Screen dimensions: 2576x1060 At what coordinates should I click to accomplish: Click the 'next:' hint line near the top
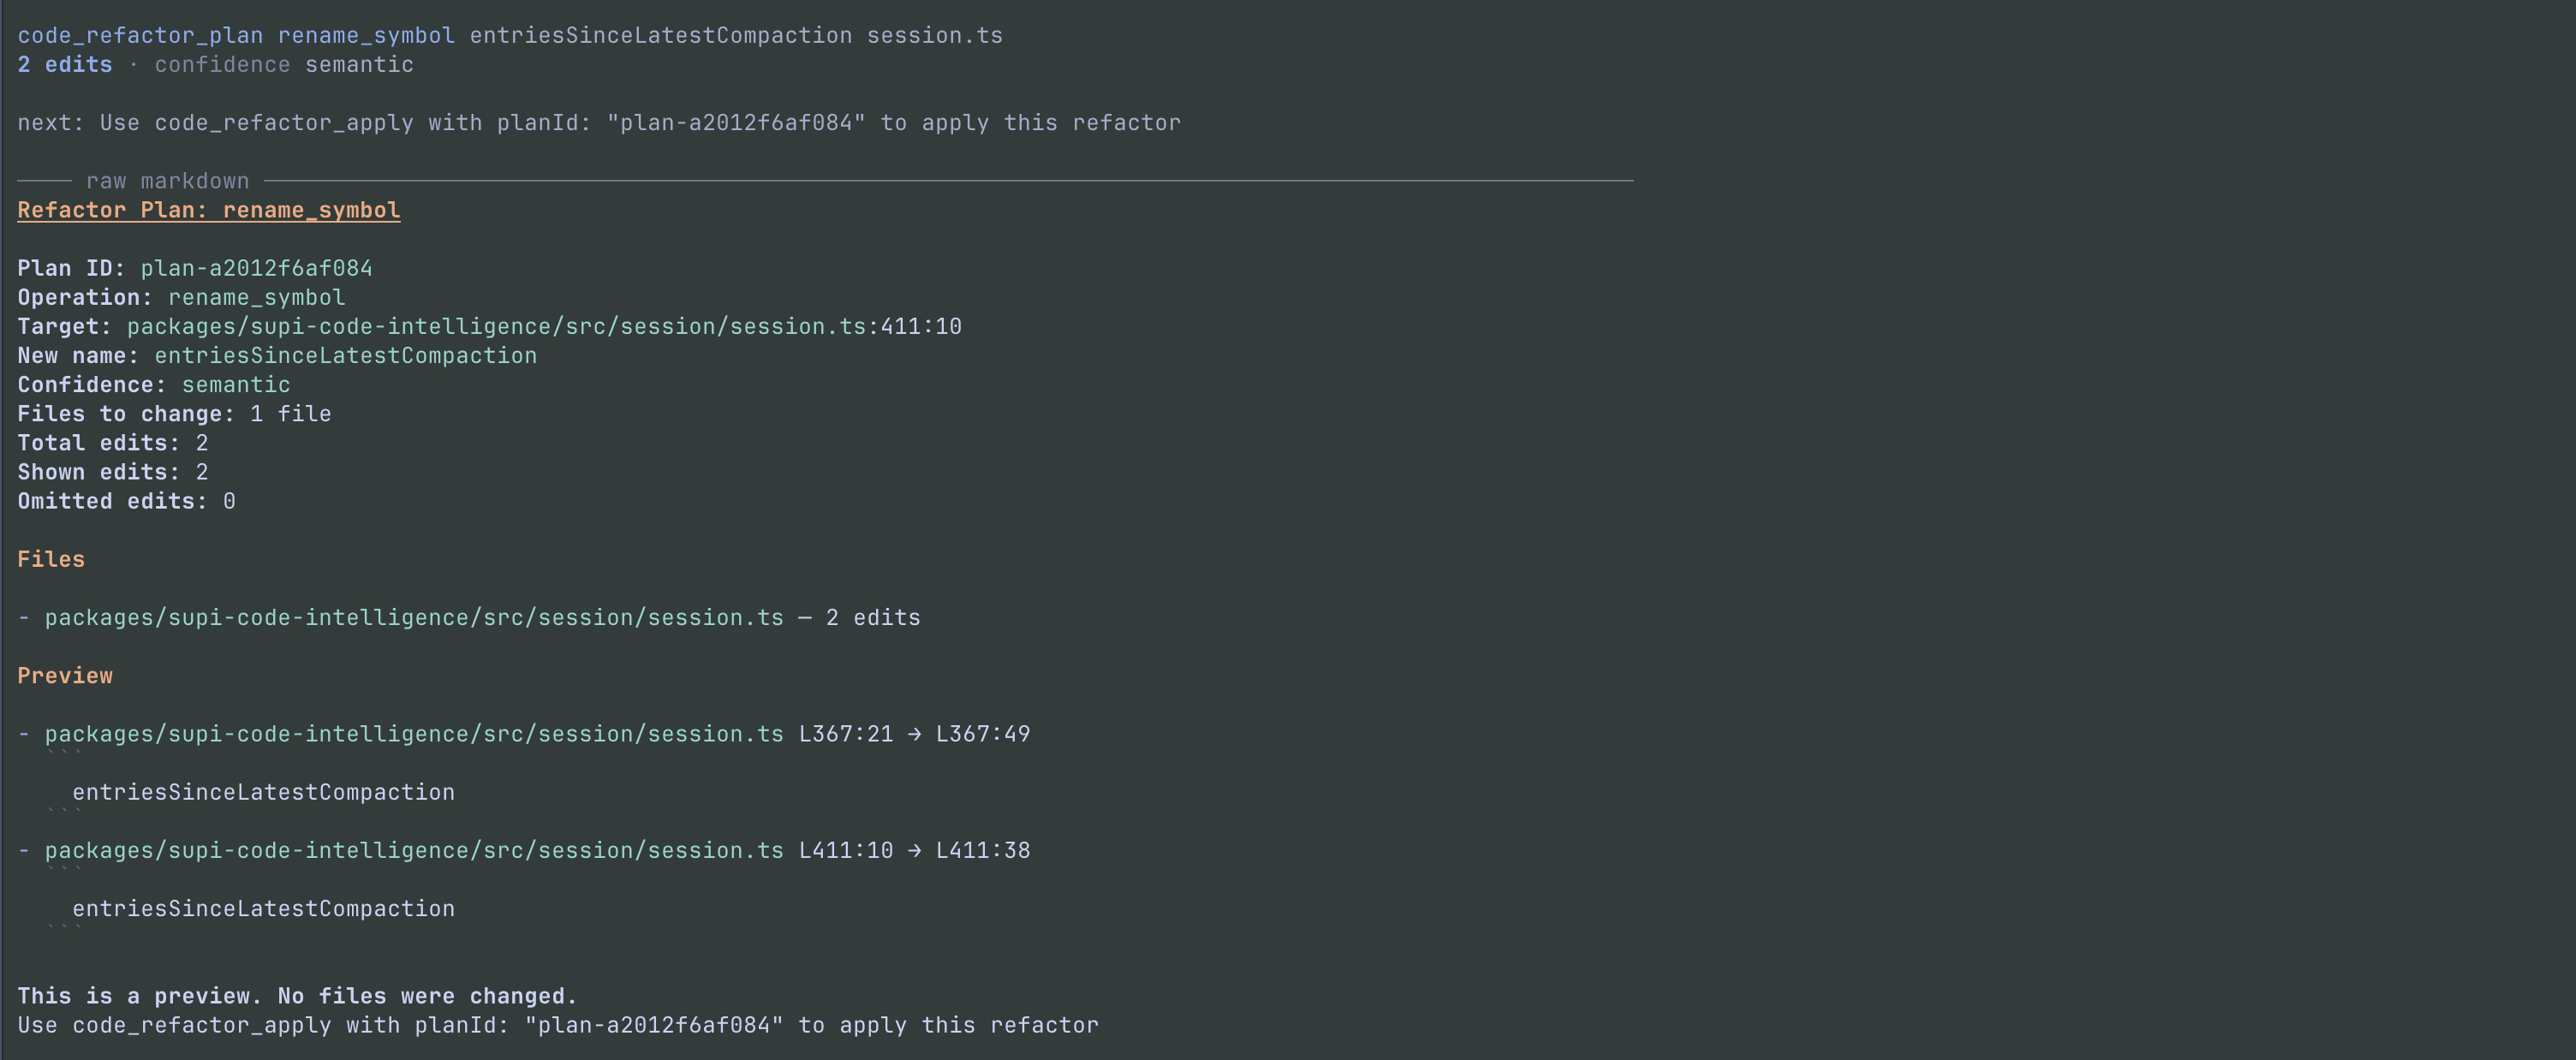599,122
